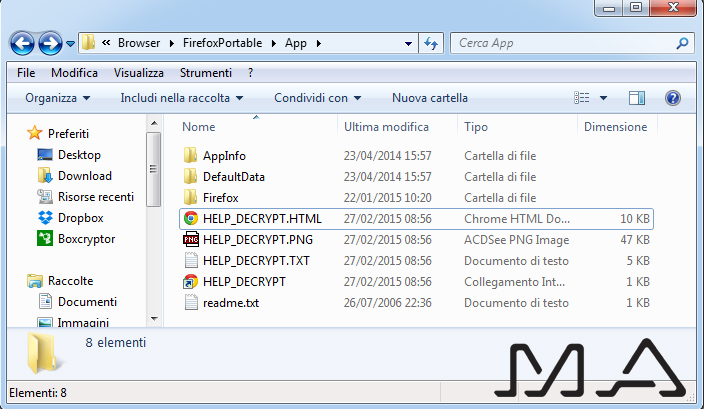This screenshot has width=704, height=409.
Task: Select the DefaultData folder icon
Action: pos(190,176)
